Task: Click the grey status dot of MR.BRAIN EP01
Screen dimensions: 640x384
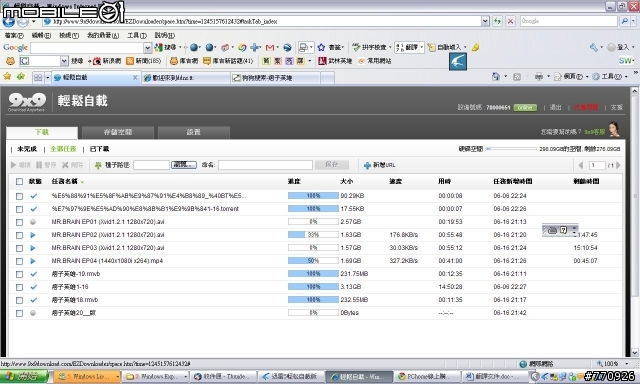Action: coord(33,222)
